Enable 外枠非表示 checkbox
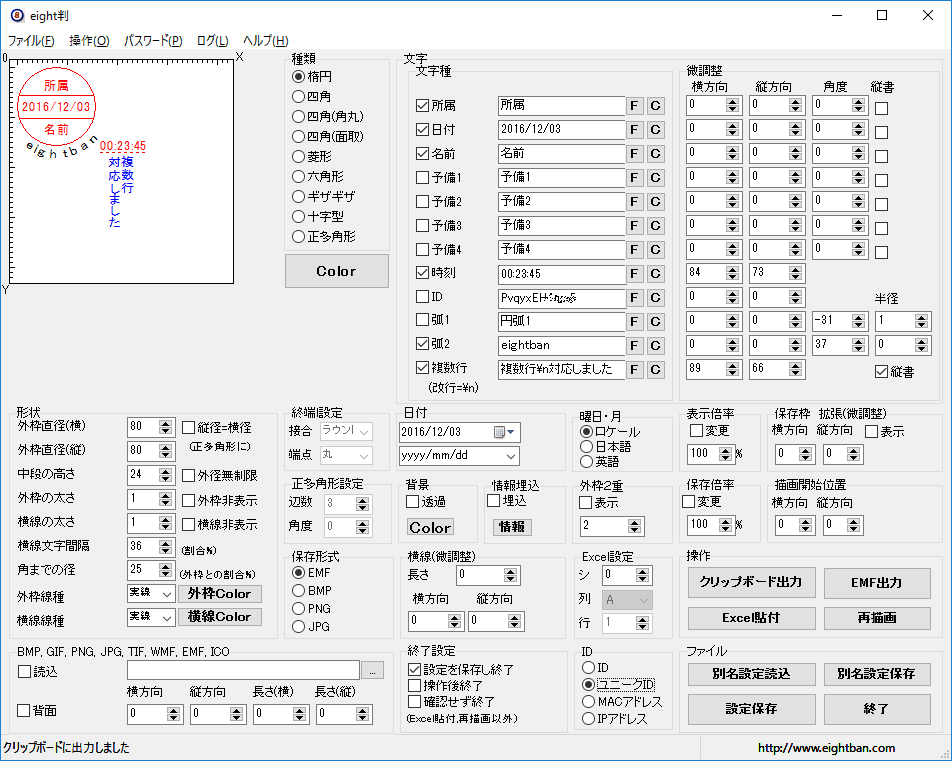The width and height of the screenshot is (952, 761). point(189,500)
